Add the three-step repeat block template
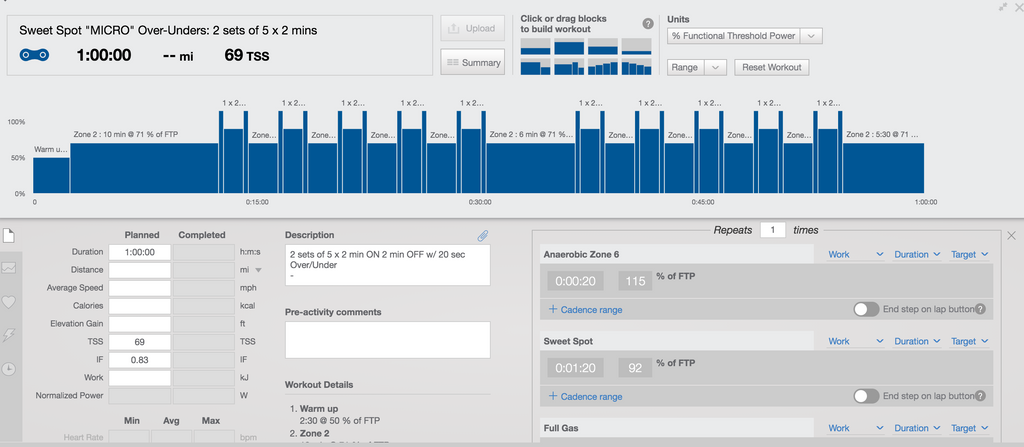 point(569,67)
